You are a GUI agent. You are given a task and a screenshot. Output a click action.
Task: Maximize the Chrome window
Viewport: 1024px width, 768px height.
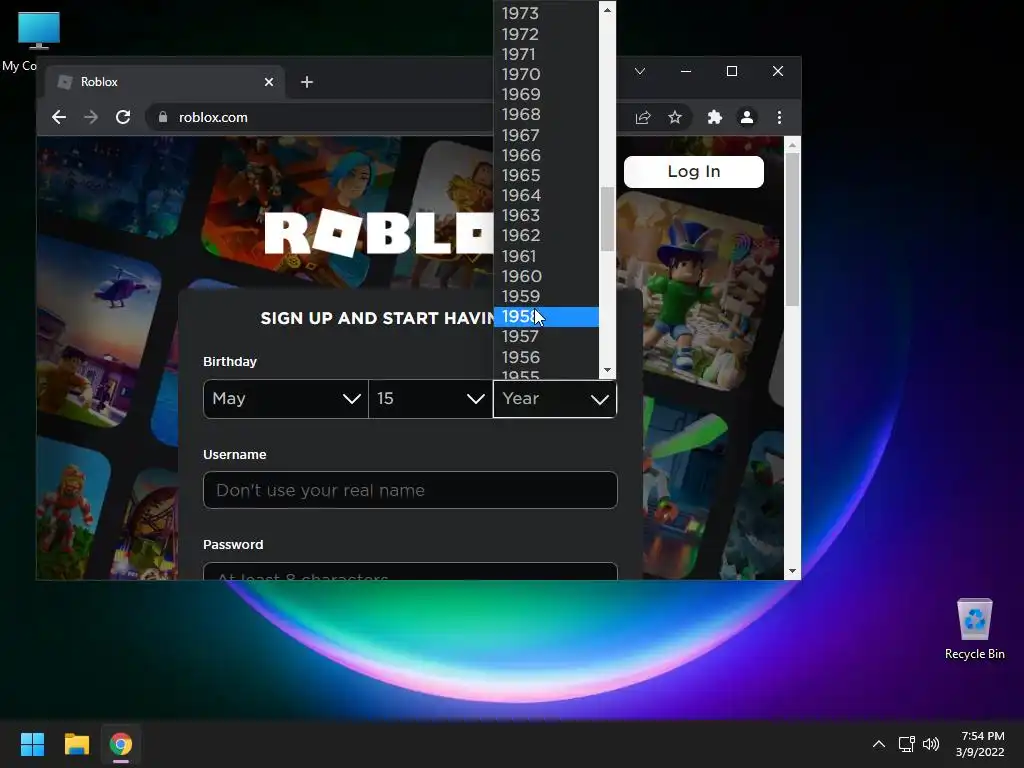pos(732,71)
